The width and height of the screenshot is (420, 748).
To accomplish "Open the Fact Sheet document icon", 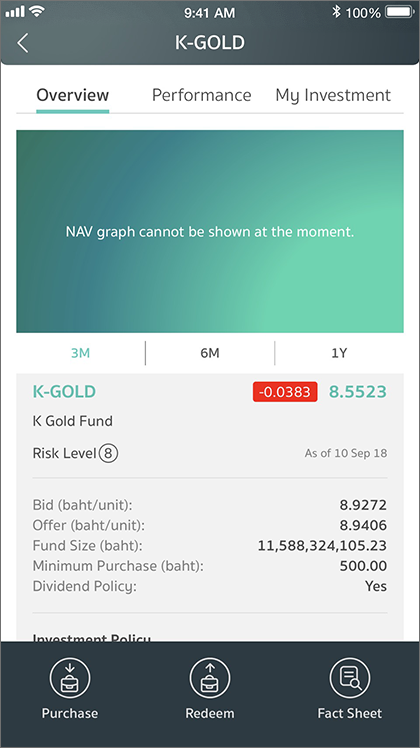I will pyautogui.click(x=349, y=677).
